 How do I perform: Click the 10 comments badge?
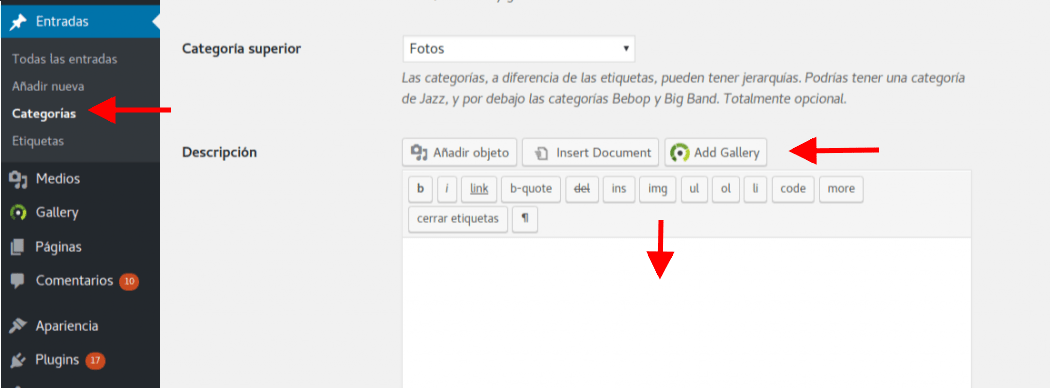(x=129, y=281)
